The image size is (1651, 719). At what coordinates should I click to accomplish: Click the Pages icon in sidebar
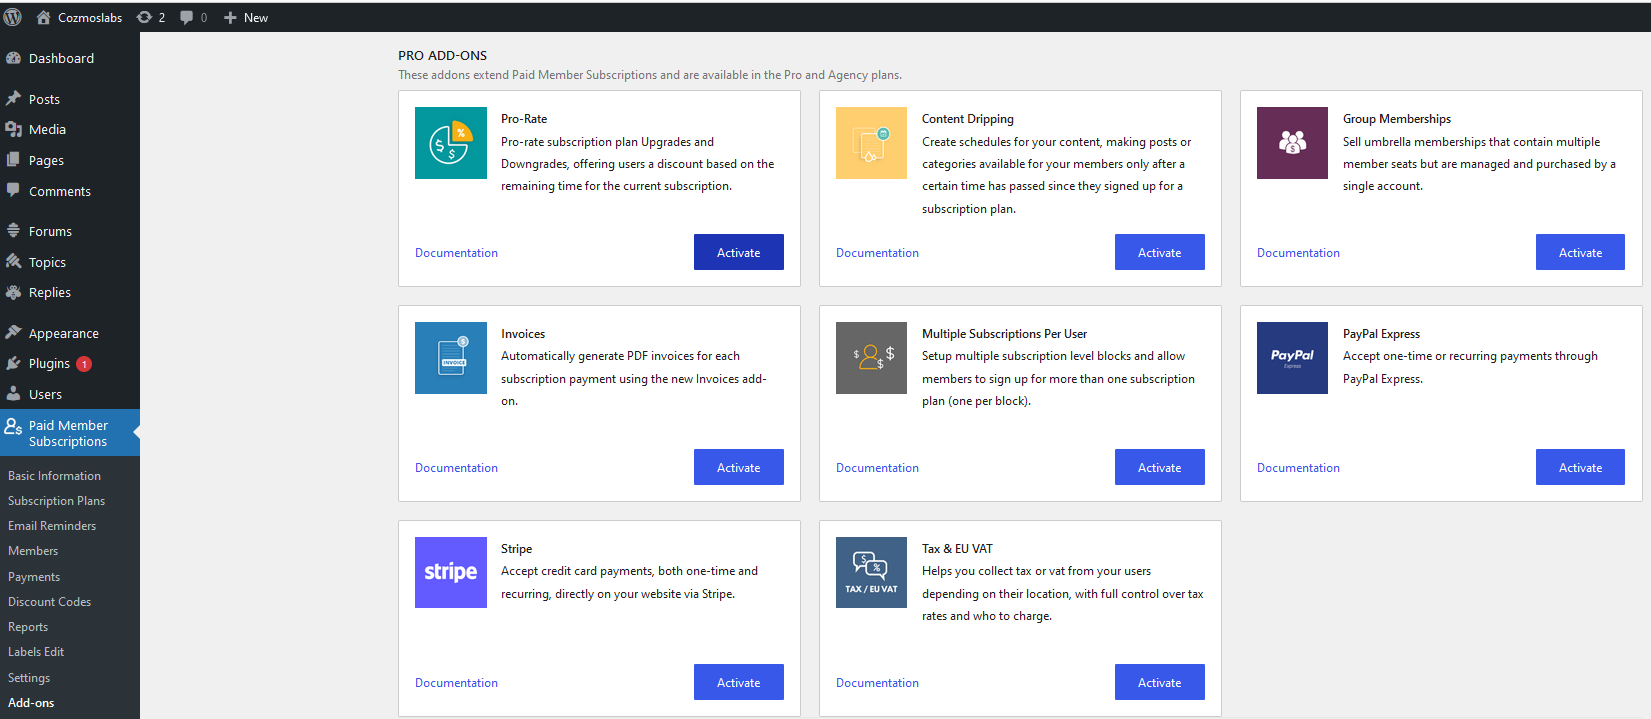click(13, 160)
